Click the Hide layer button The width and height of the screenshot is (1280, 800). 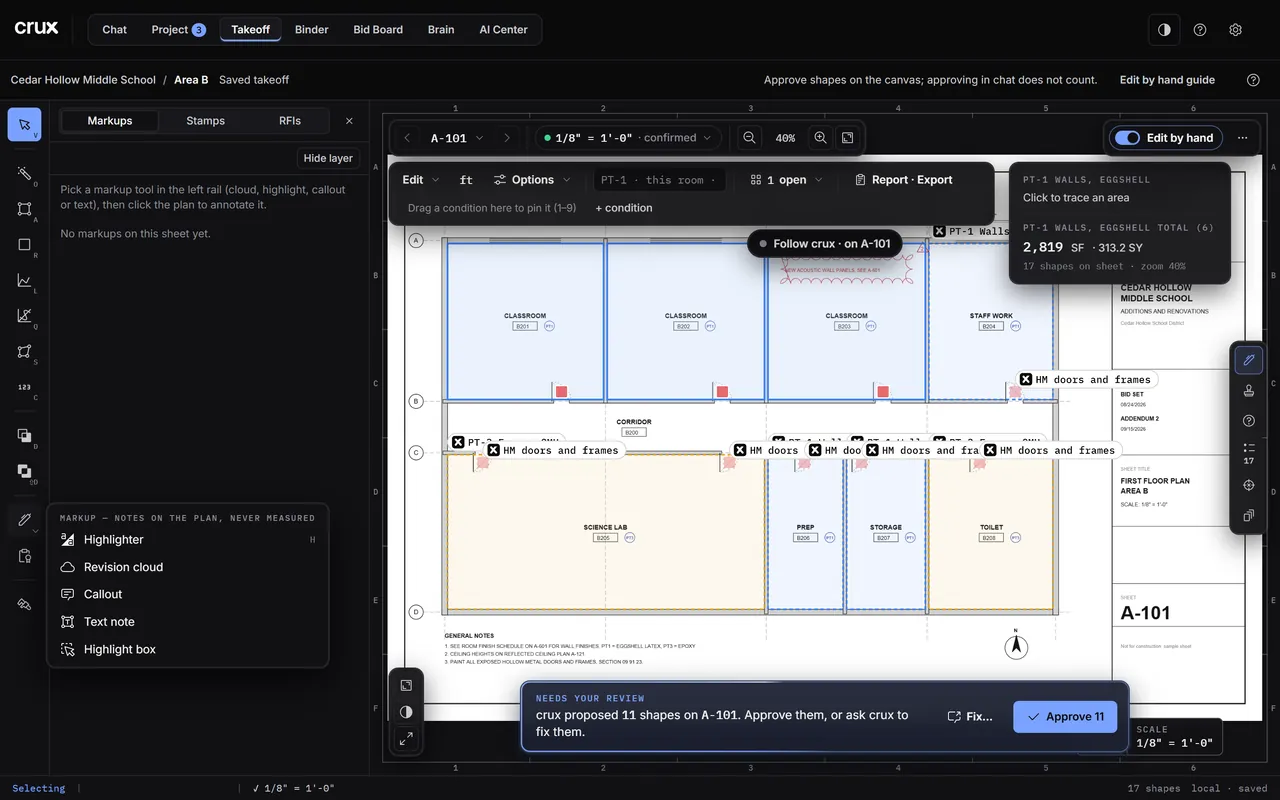(x=328, y=158)
